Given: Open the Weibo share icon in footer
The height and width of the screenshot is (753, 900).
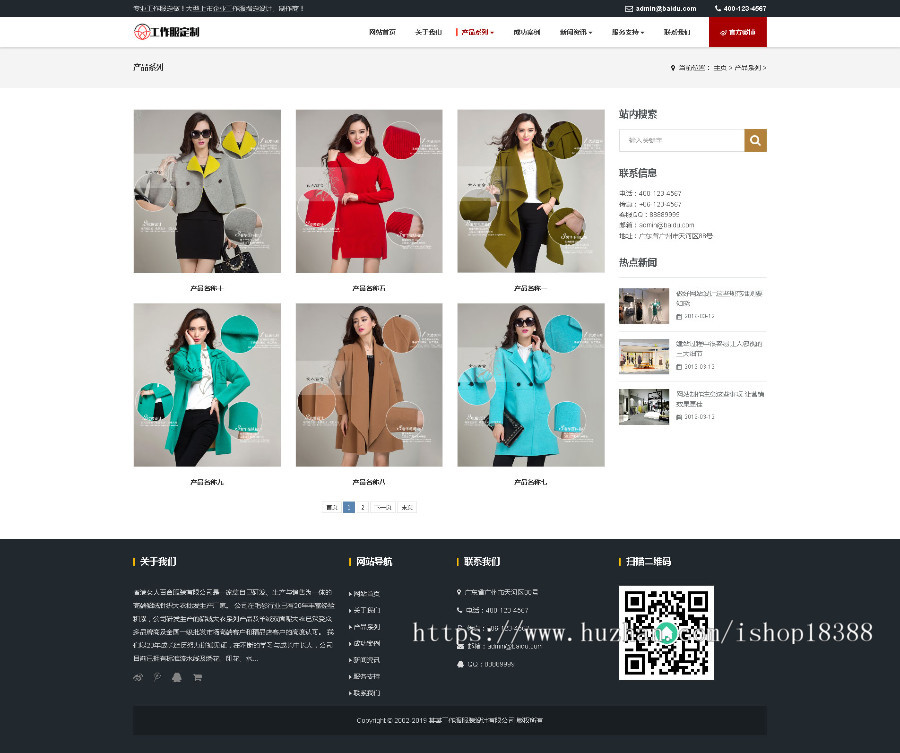Looking at the screenshot, I should pyautogui.click(x=138, y=678).
